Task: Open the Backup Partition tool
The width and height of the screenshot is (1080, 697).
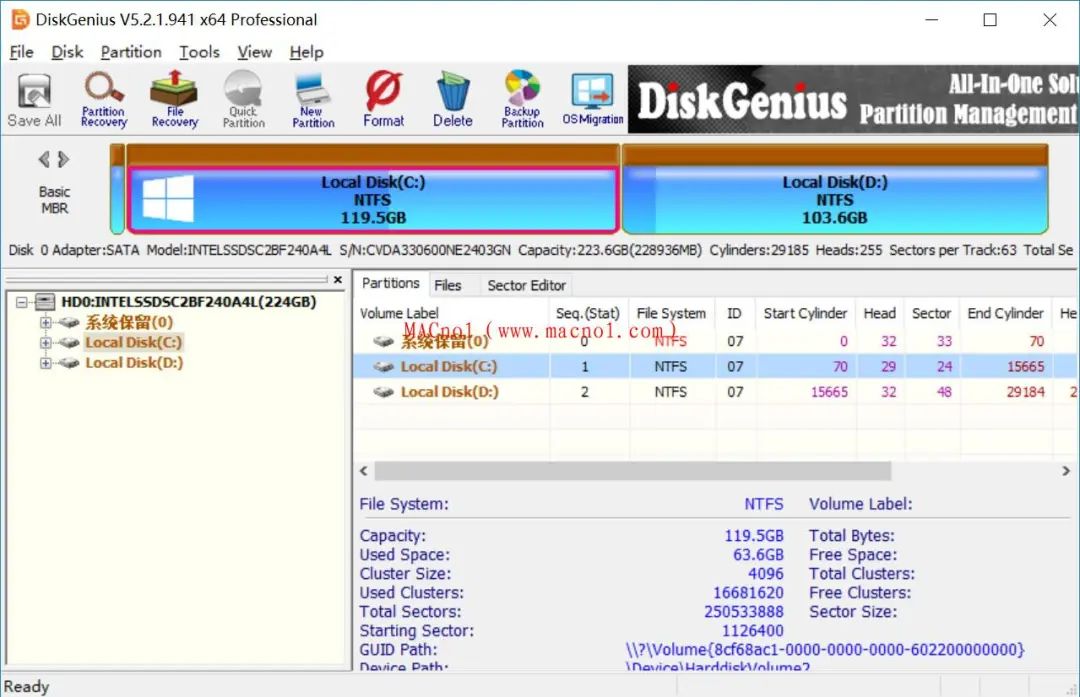Action: (522, 101)
